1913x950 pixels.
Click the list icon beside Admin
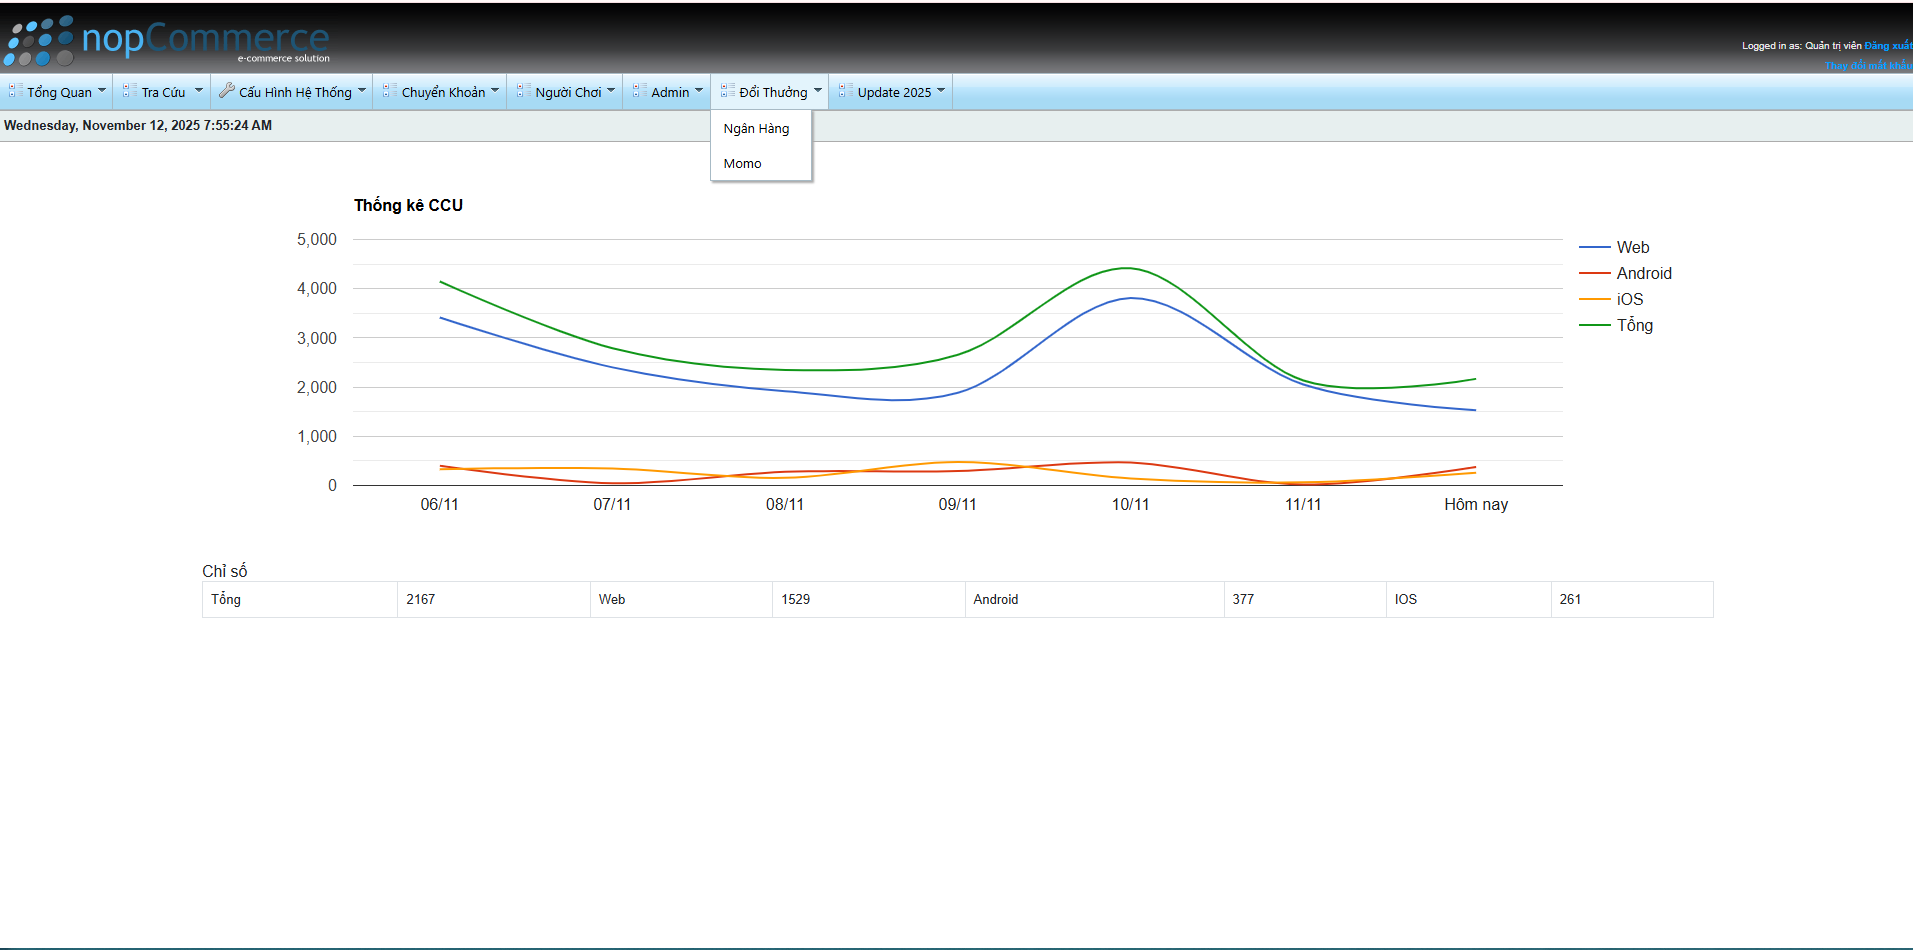tap(640, 91)
